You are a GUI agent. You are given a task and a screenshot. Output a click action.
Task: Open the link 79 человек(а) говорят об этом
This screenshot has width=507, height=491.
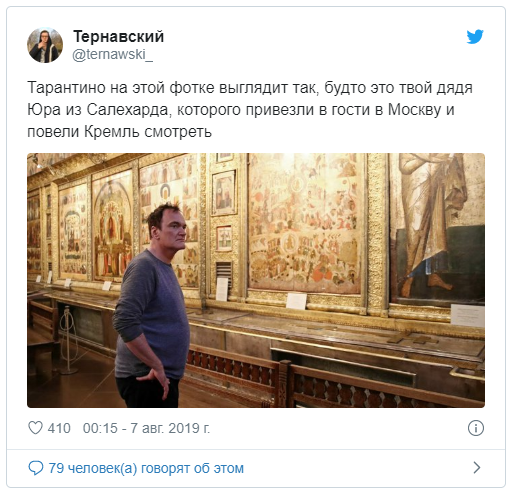coord(146,468)
